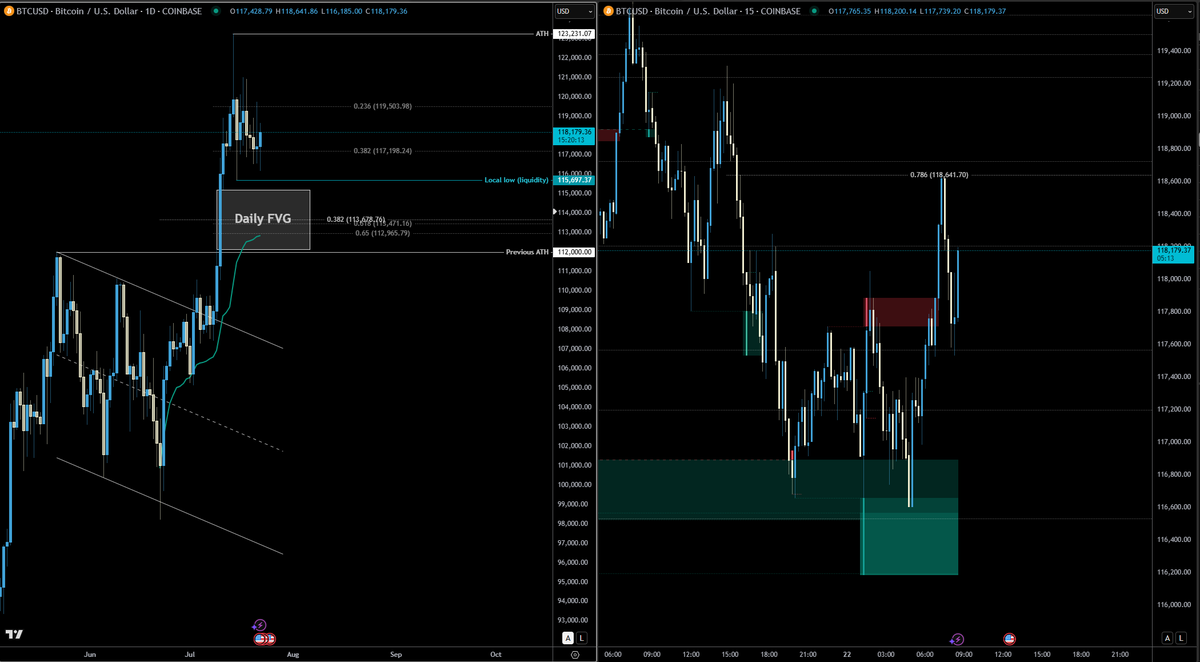Toggle auto scale A on daily chart

(x=567, y=637)
